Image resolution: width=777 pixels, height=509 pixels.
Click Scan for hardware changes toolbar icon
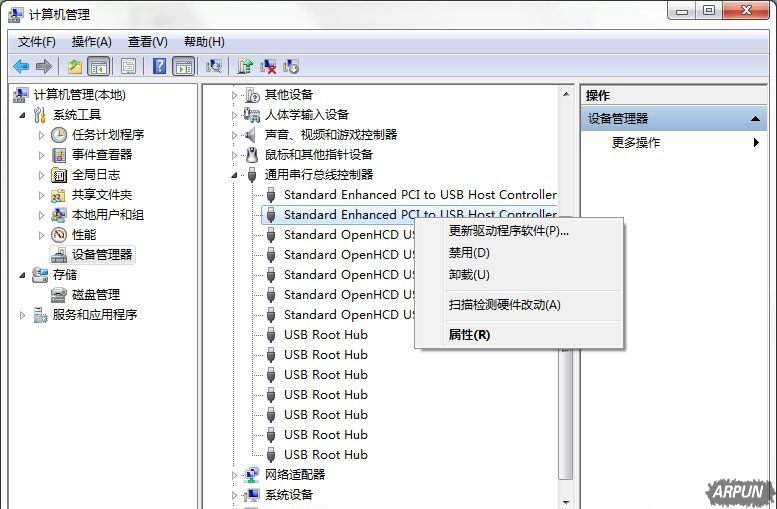(x=214, y=66)
